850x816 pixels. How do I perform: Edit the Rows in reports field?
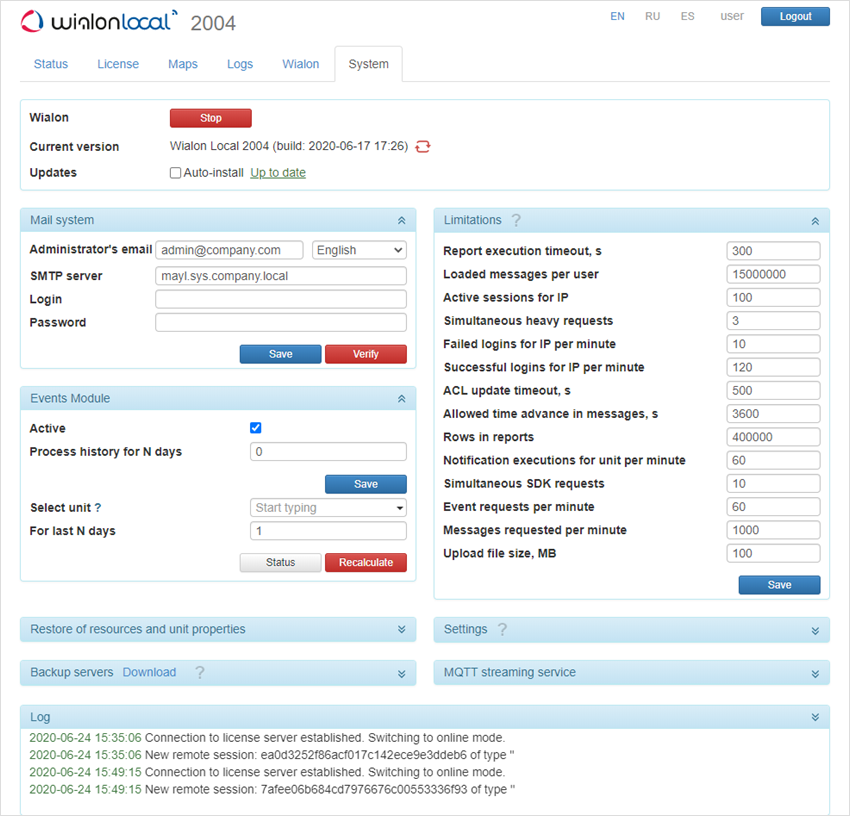(774, 437)
